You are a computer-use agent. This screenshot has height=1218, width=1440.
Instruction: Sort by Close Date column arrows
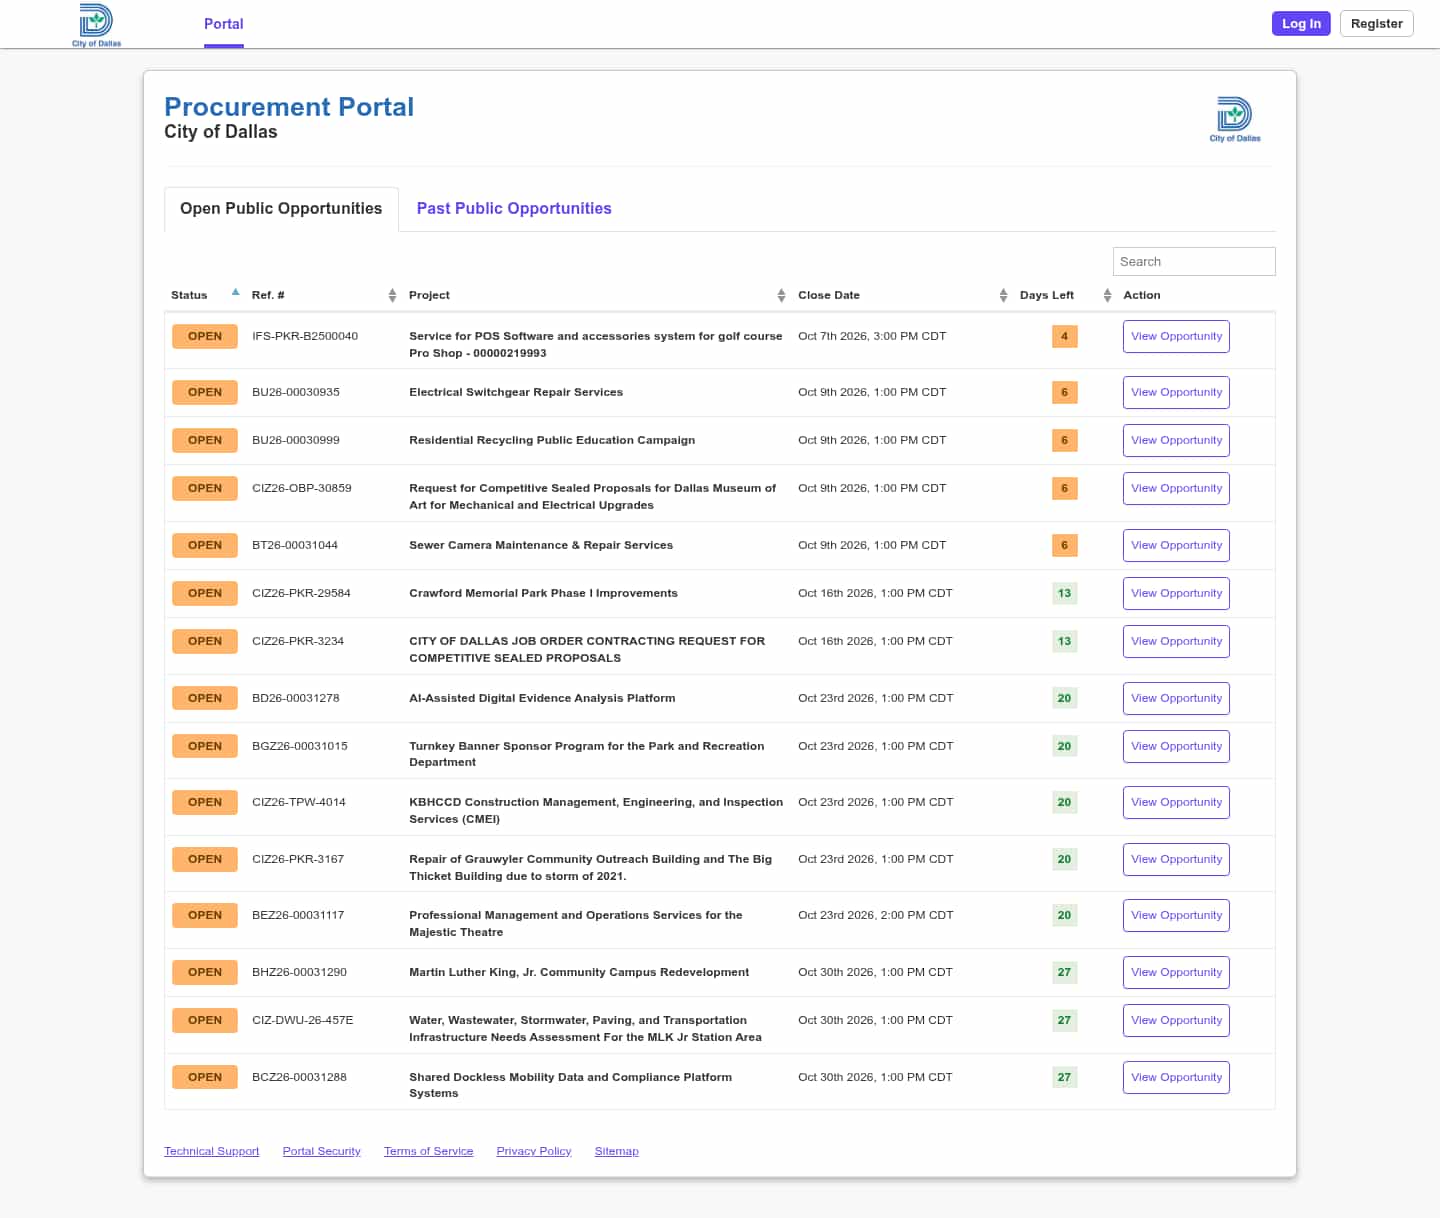tap(1003, 295)
